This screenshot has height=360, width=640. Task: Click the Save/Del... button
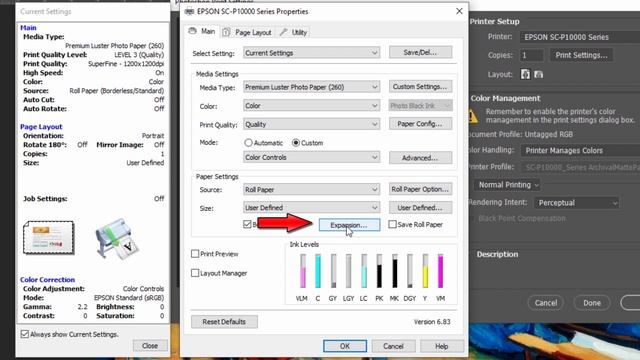[x=420, y=53]
